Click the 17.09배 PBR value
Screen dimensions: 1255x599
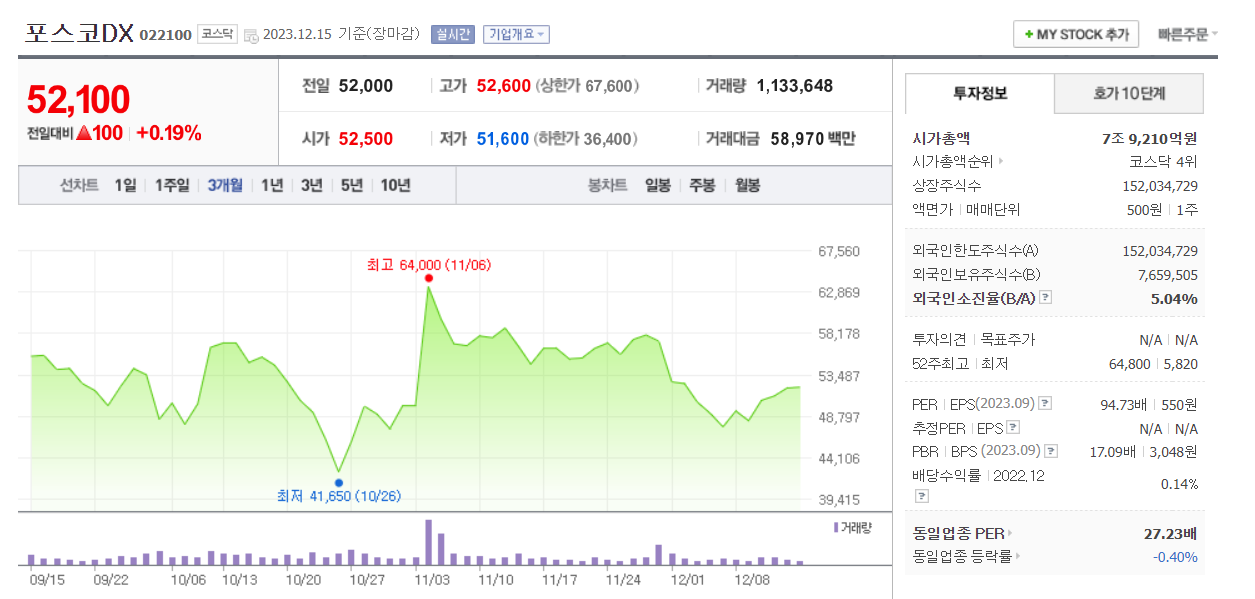1115,451
